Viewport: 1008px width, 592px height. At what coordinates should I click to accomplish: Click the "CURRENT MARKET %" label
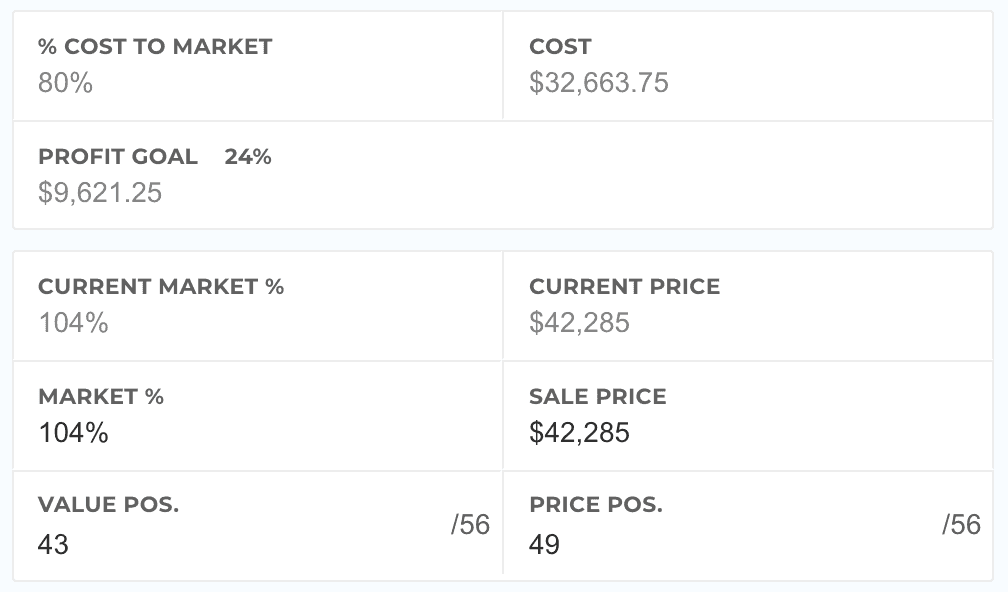pos(161,286)
